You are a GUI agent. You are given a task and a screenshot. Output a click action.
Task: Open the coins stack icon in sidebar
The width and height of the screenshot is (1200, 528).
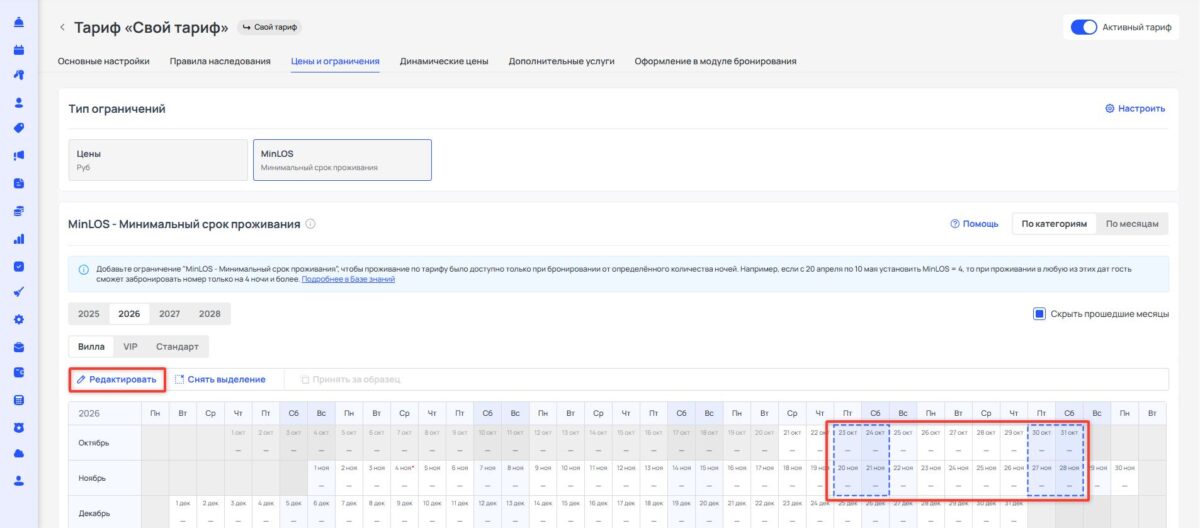[x=19, y=211]
